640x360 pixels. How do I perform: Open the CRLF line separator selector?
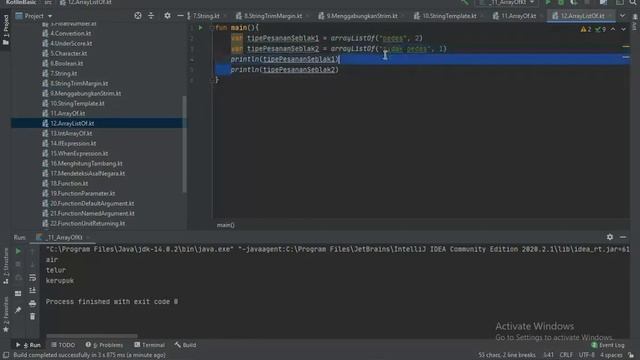click(x=566, y=355)
